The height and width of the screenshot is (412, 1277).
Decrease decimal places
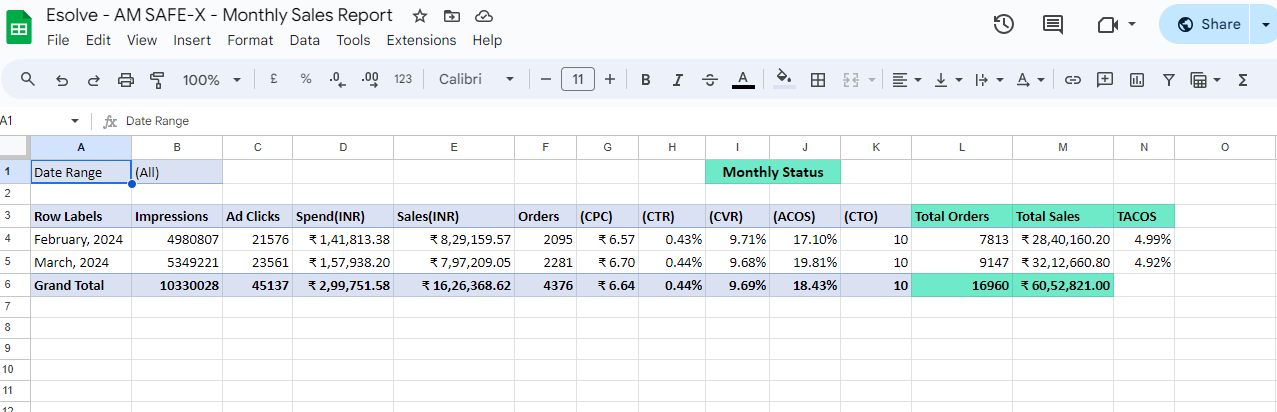337,79
